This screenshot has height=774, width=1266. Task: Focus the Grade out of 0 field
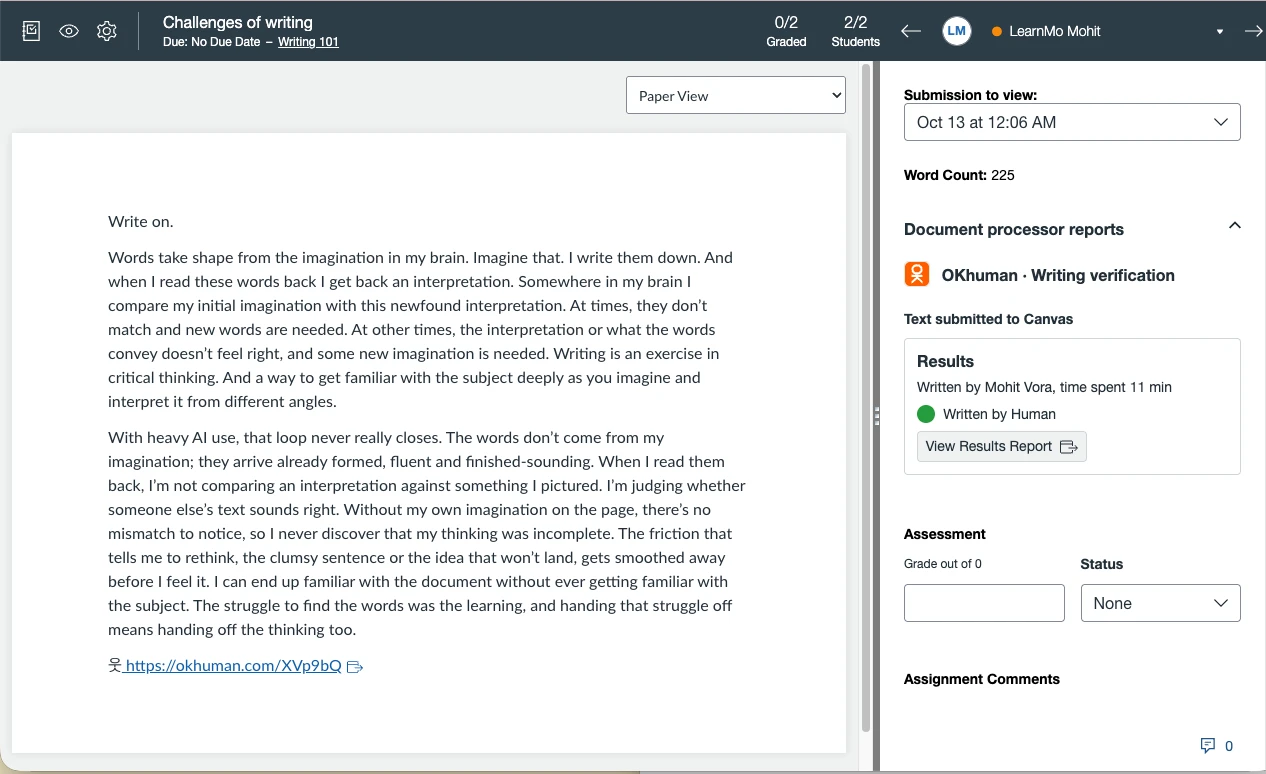tap(984, 603)
